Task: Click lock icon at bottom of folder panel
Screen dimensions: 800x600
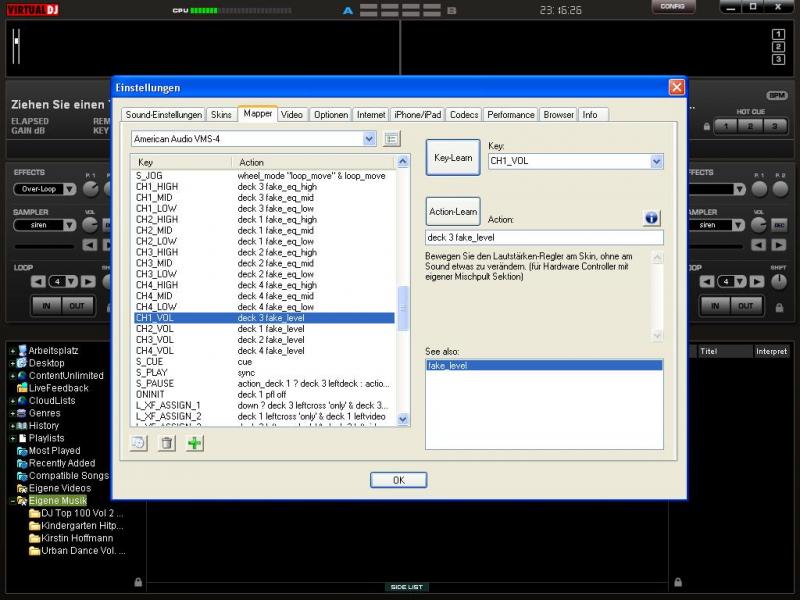Action: click(x=138, y=581)
